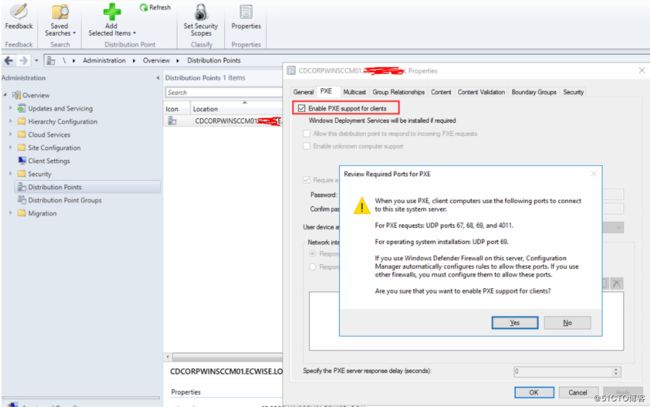Click the yellow warning triangle icon
Screen dimensions: 650x407
pos(362,206)
